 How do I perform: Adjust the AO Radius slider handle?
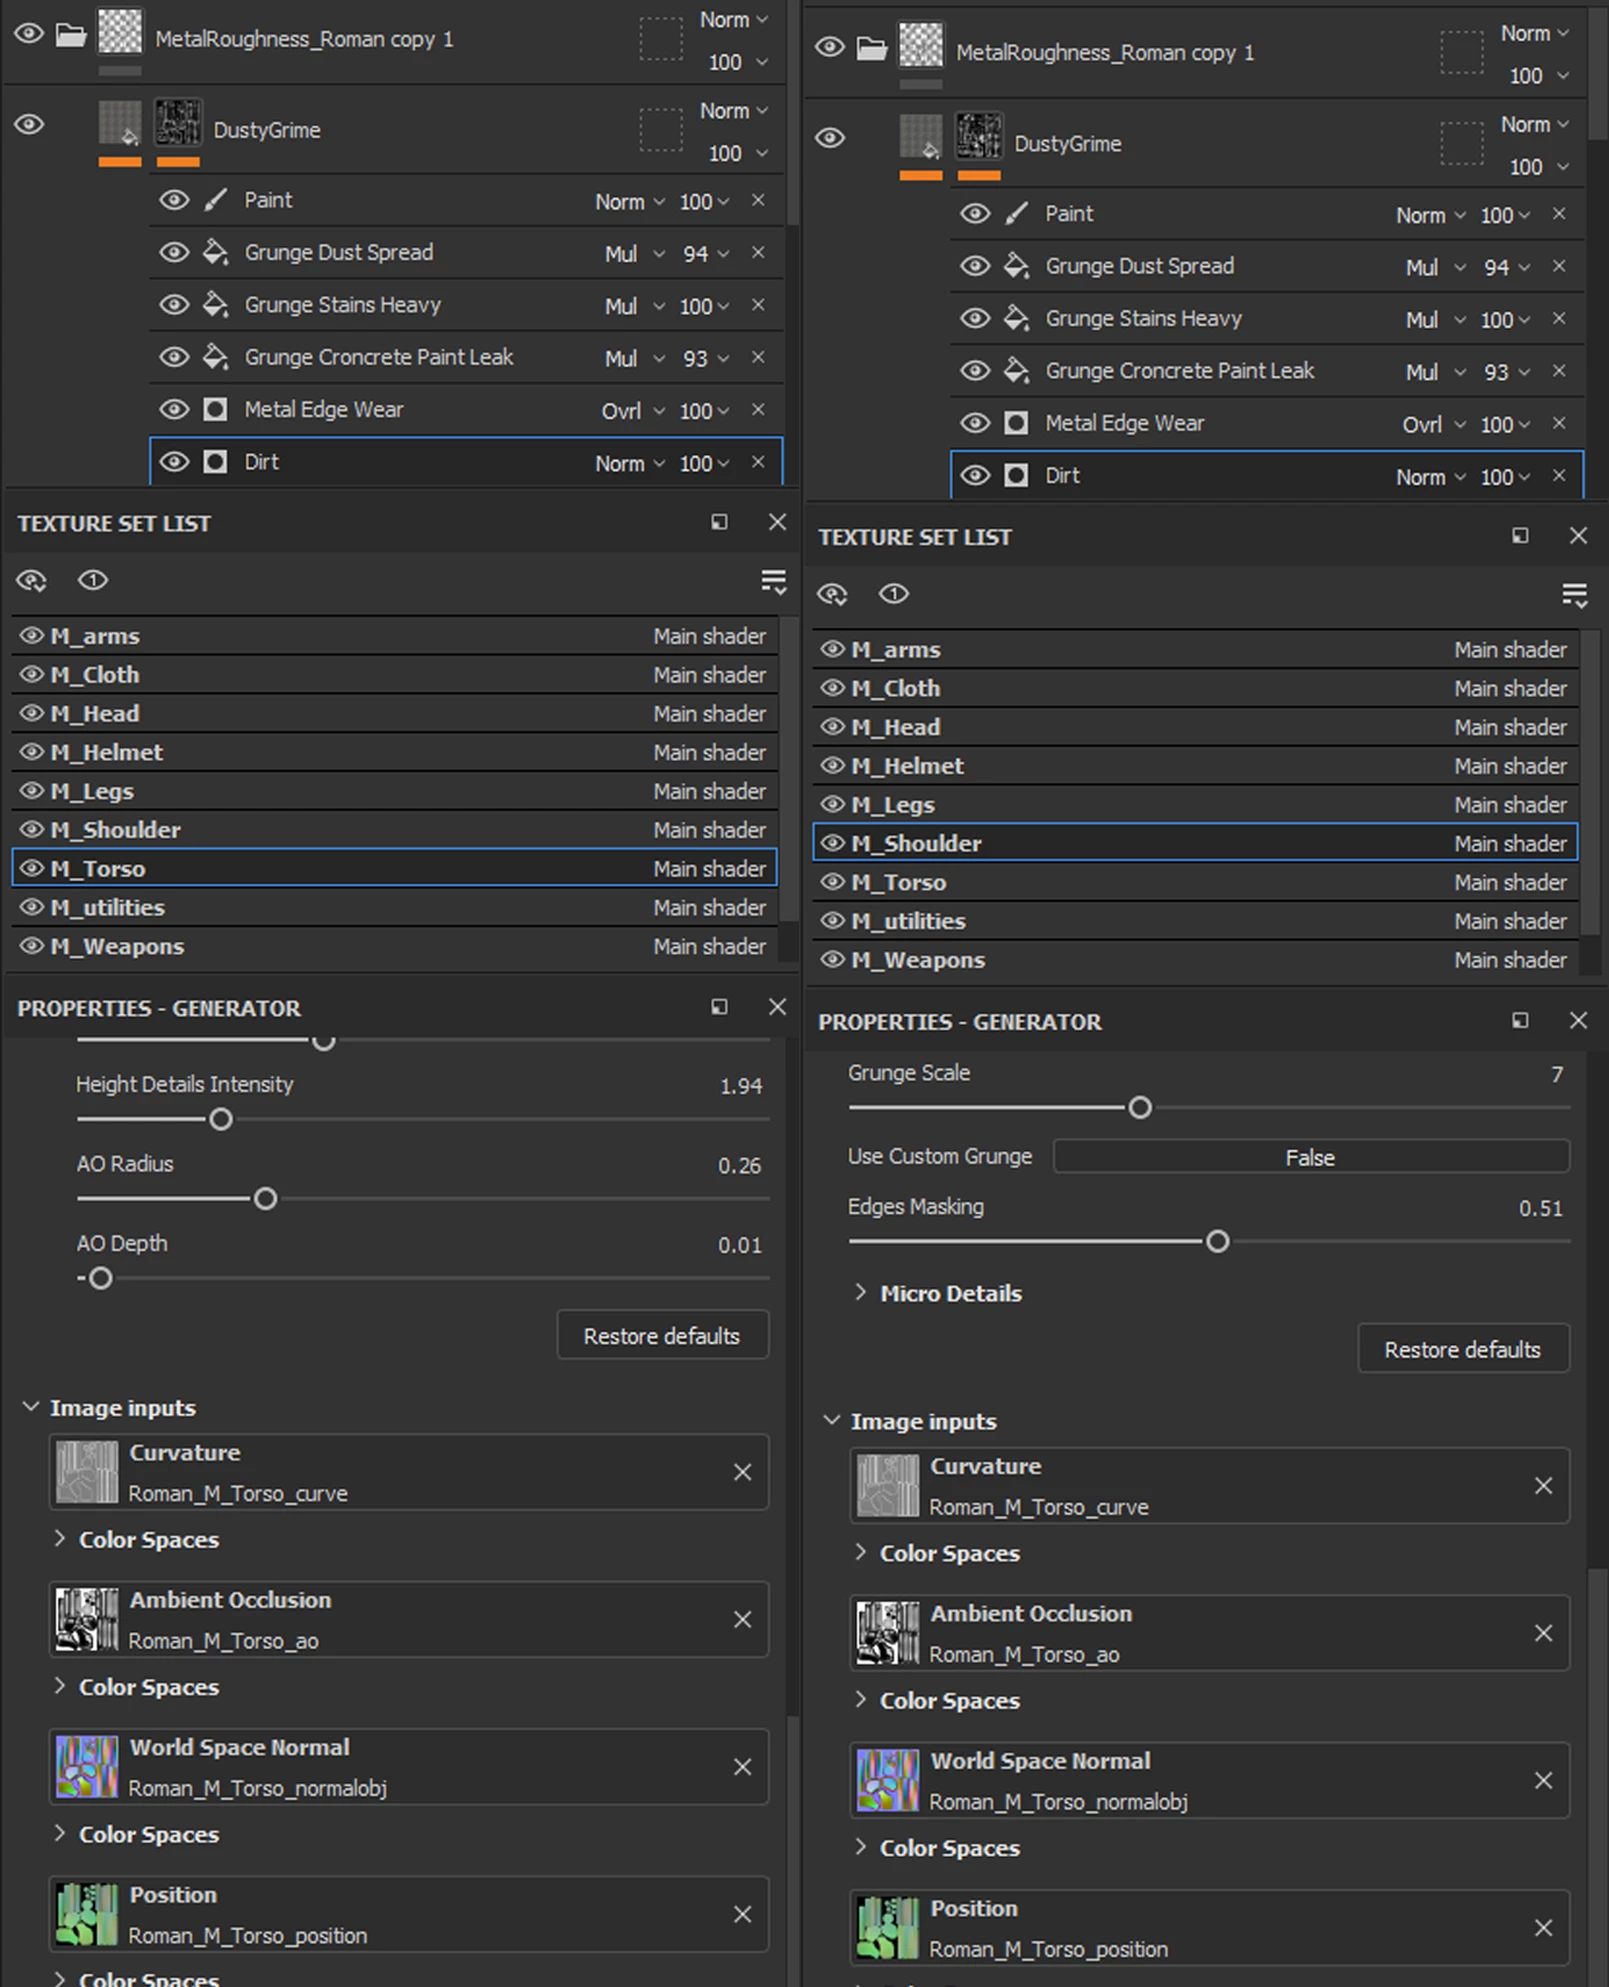click(x=265, y=1198)
